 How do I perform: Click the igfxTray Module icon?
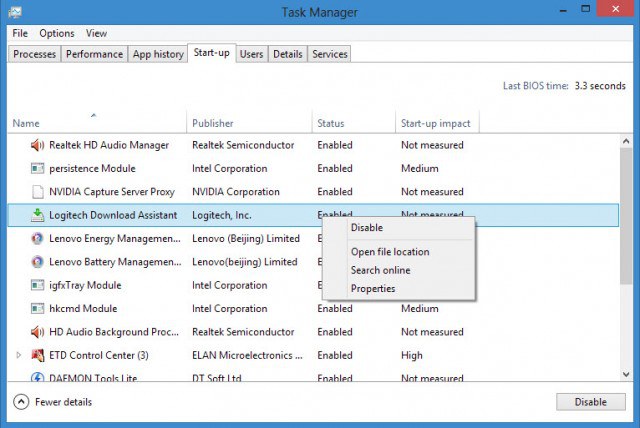(x=37, y=285)
